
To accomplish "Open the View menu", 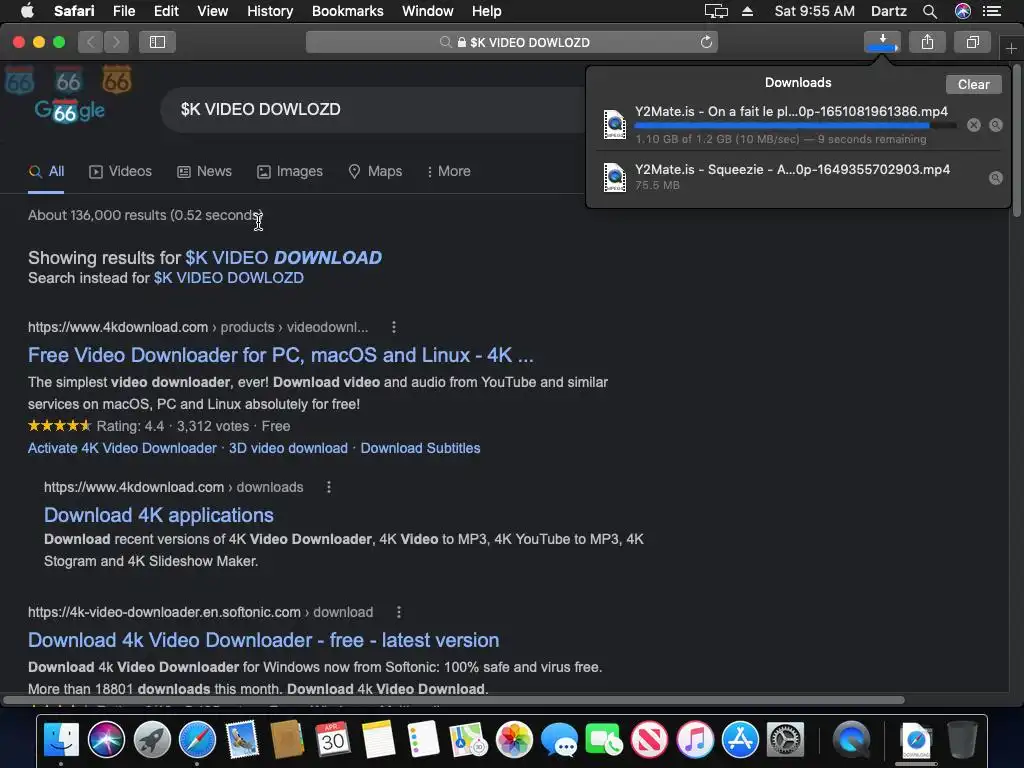I will click(213, 11).
